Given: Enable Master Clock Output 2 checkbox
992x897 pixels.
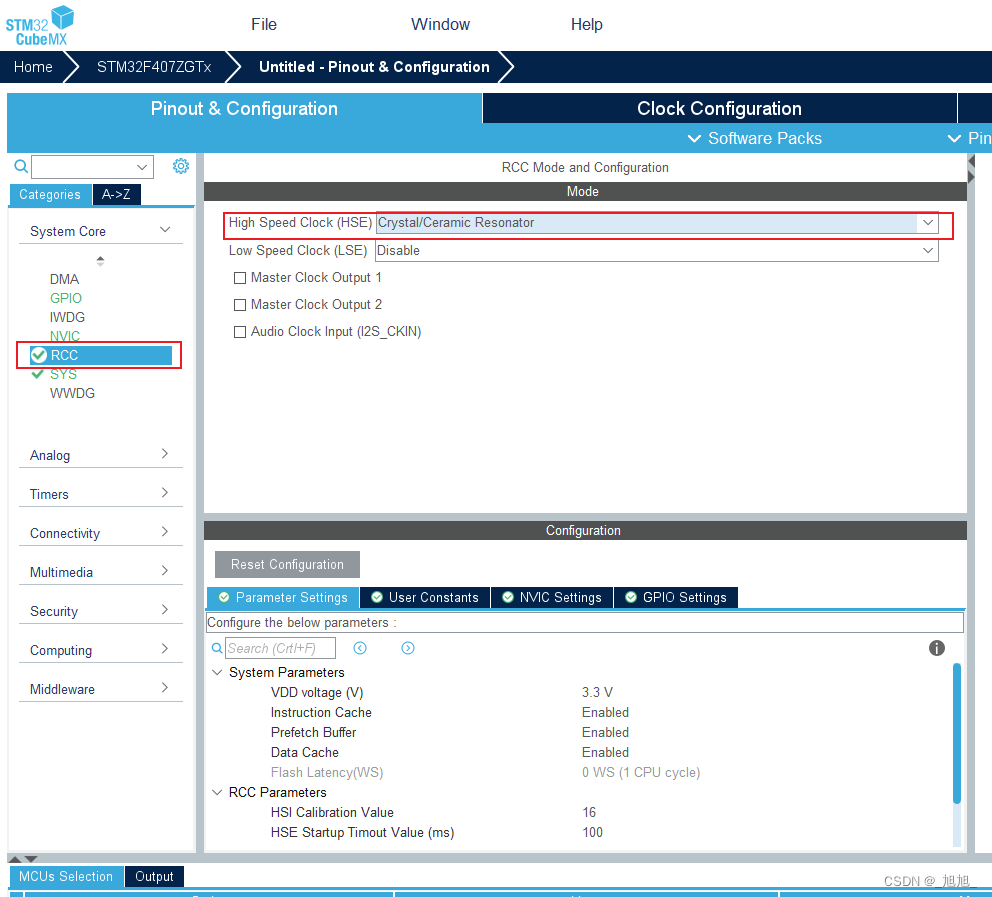Looking at the screenshot, I should click(240, 305).
